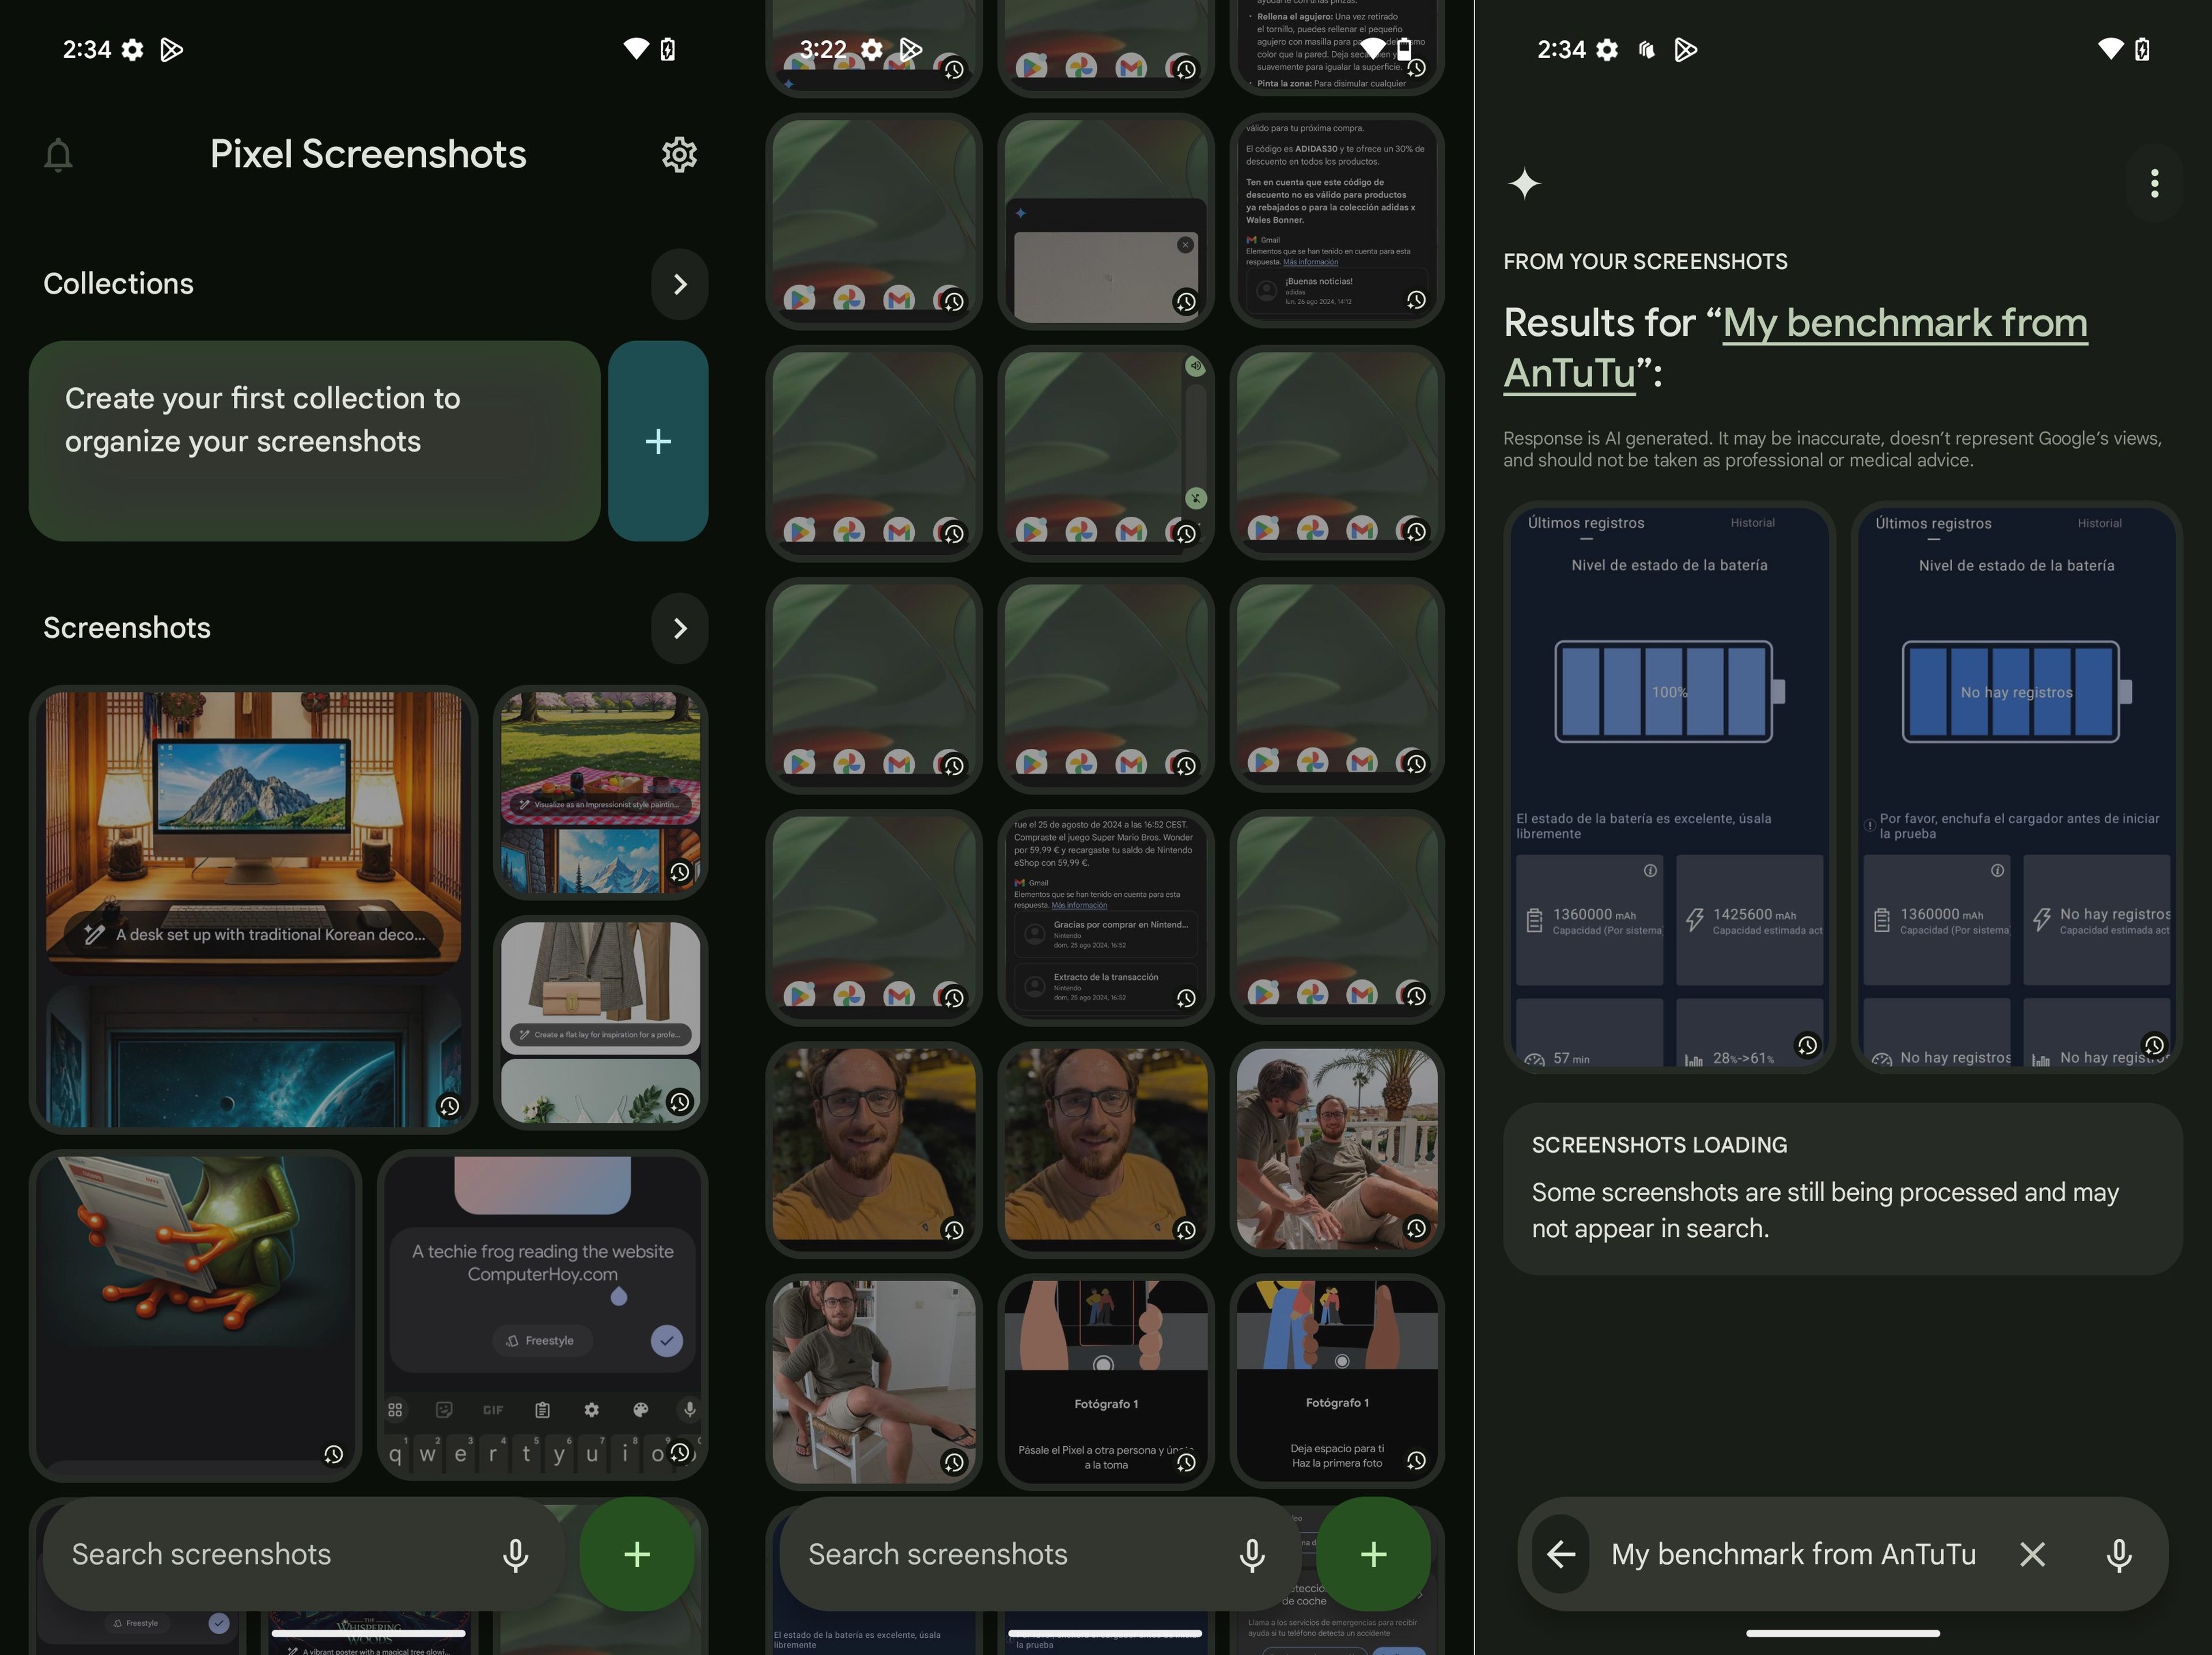Screen dimensions: 2212x1655
Task: Open battery result showing 100%
Action: 1669,787
